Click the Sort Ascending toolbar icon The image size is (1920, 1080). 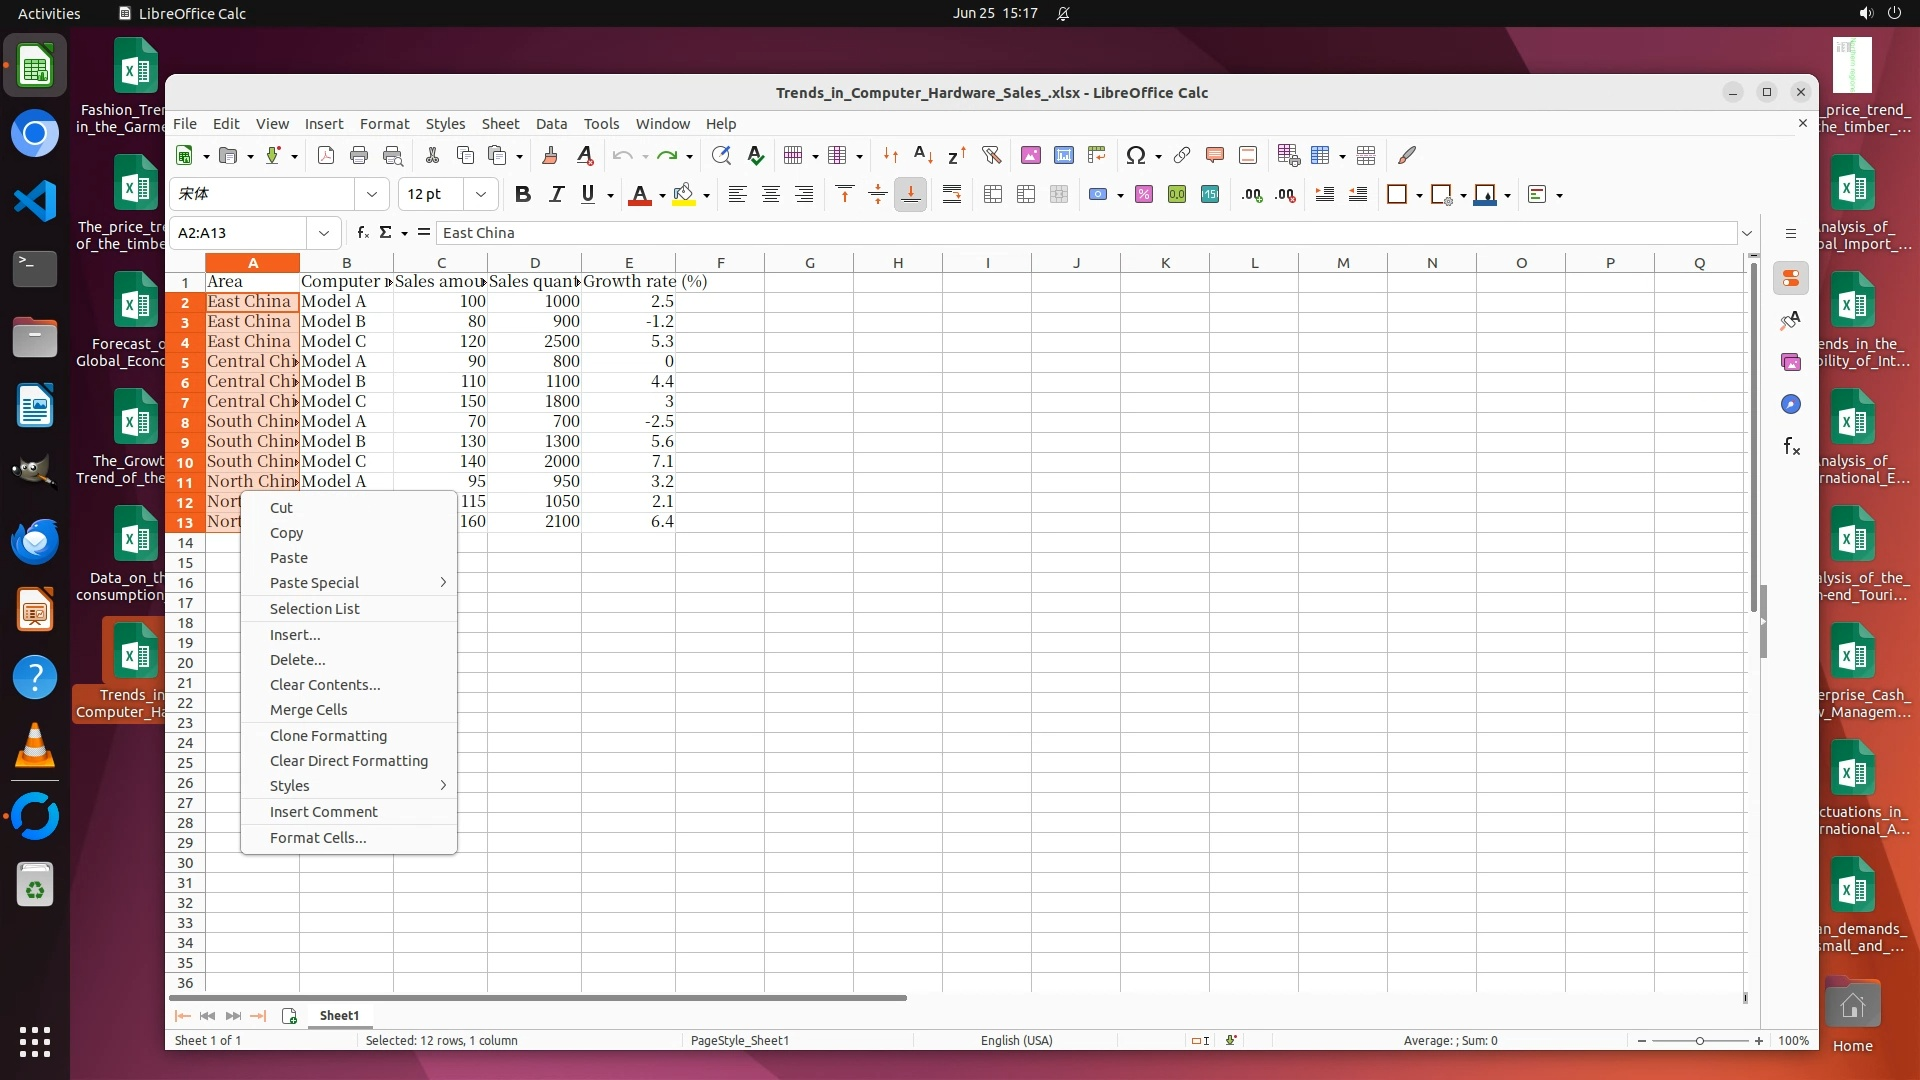[923, 155]
